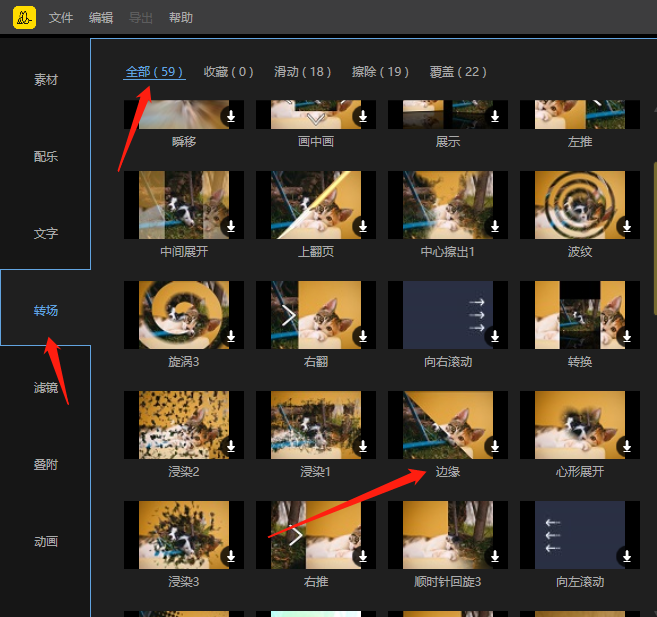Viewport: 657px width, 617px height.
Task: Open the 素材 sidebar panel
Action: coord(46,80)
